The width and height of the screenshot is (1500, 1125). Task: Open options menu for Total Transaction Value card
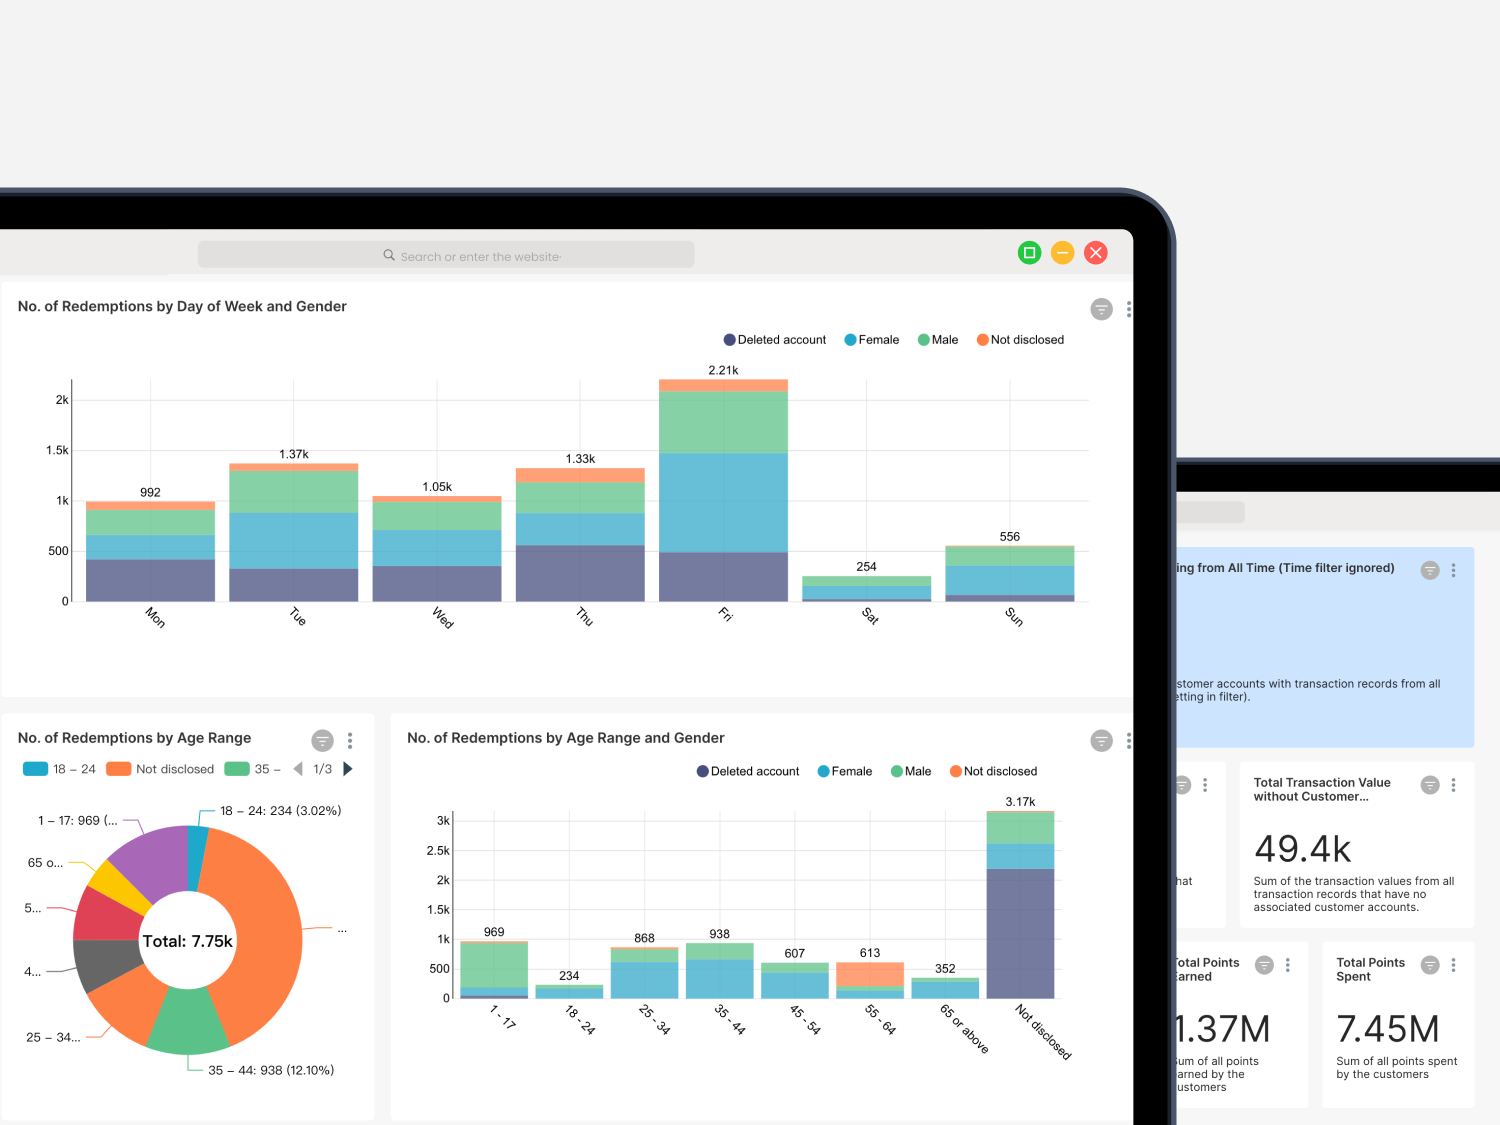[x=1453, y=785]
